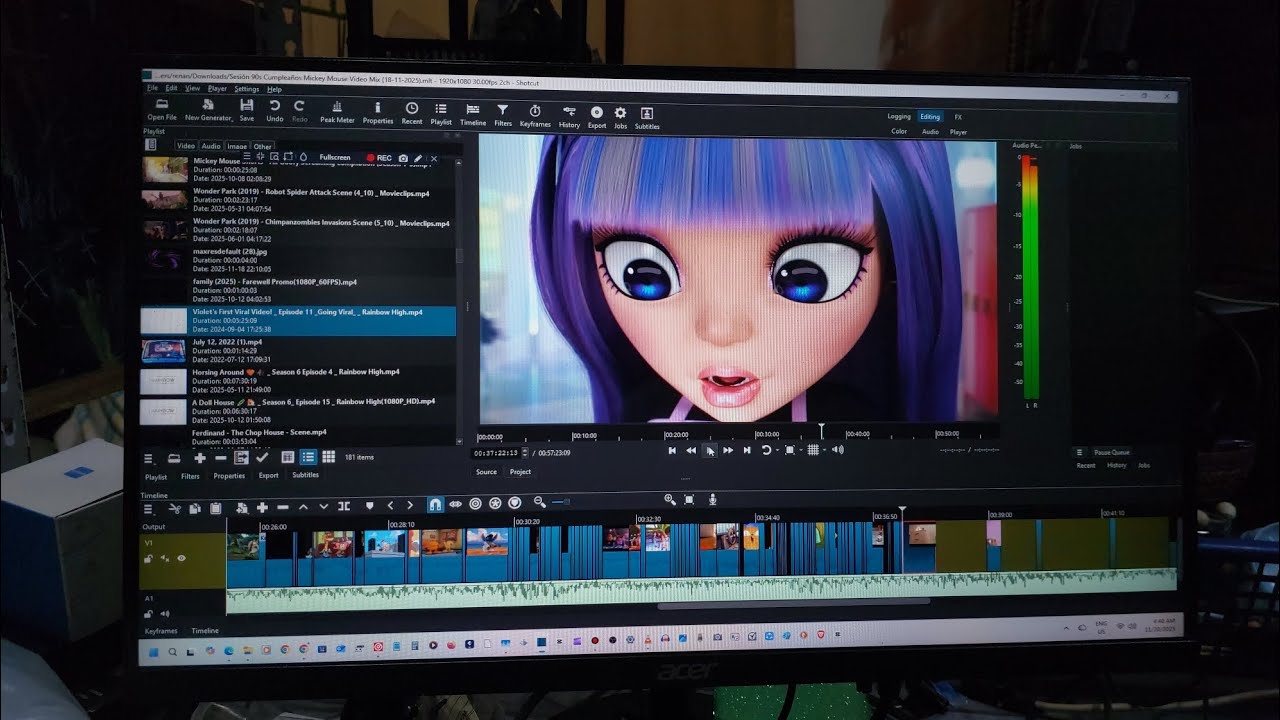Click the current timecode input field
Viewport: 1280px width, 720px height.
click(497, 453)
